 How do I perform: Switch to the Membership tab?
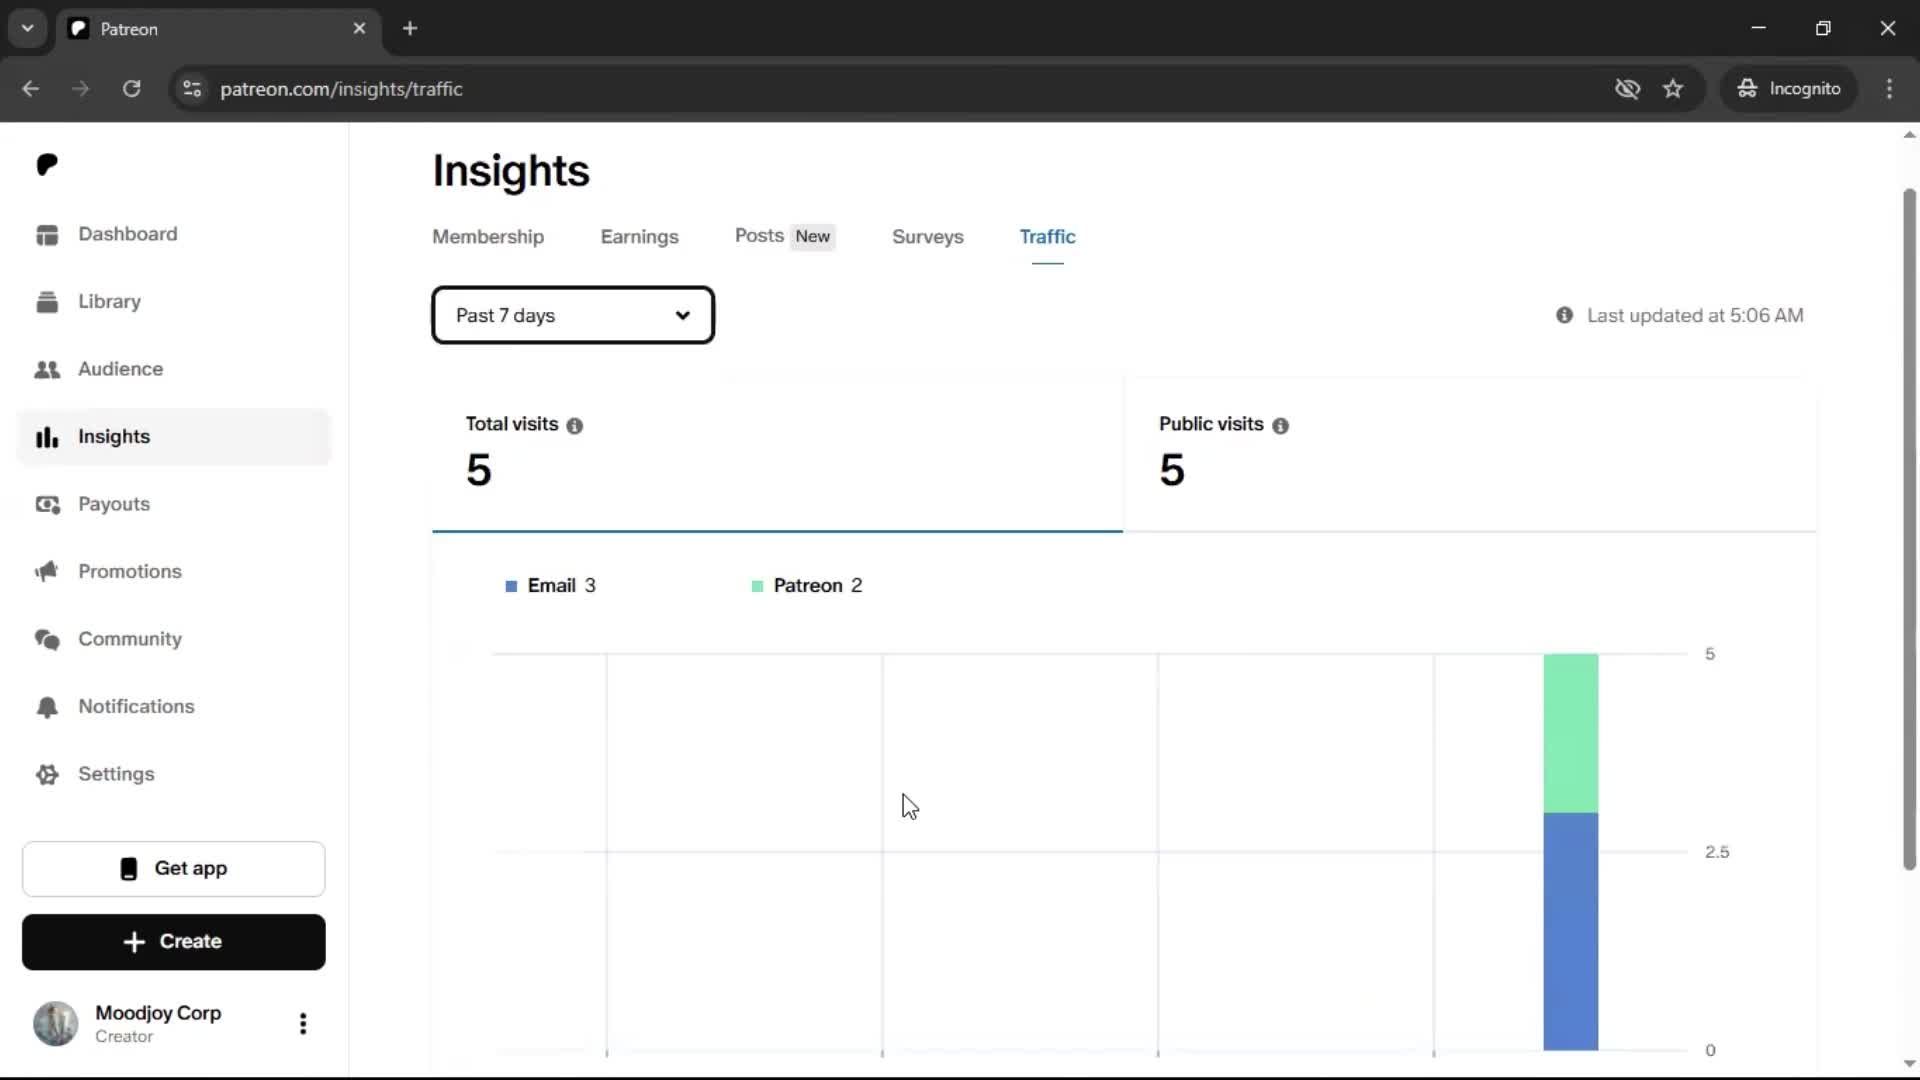[488, 237]
